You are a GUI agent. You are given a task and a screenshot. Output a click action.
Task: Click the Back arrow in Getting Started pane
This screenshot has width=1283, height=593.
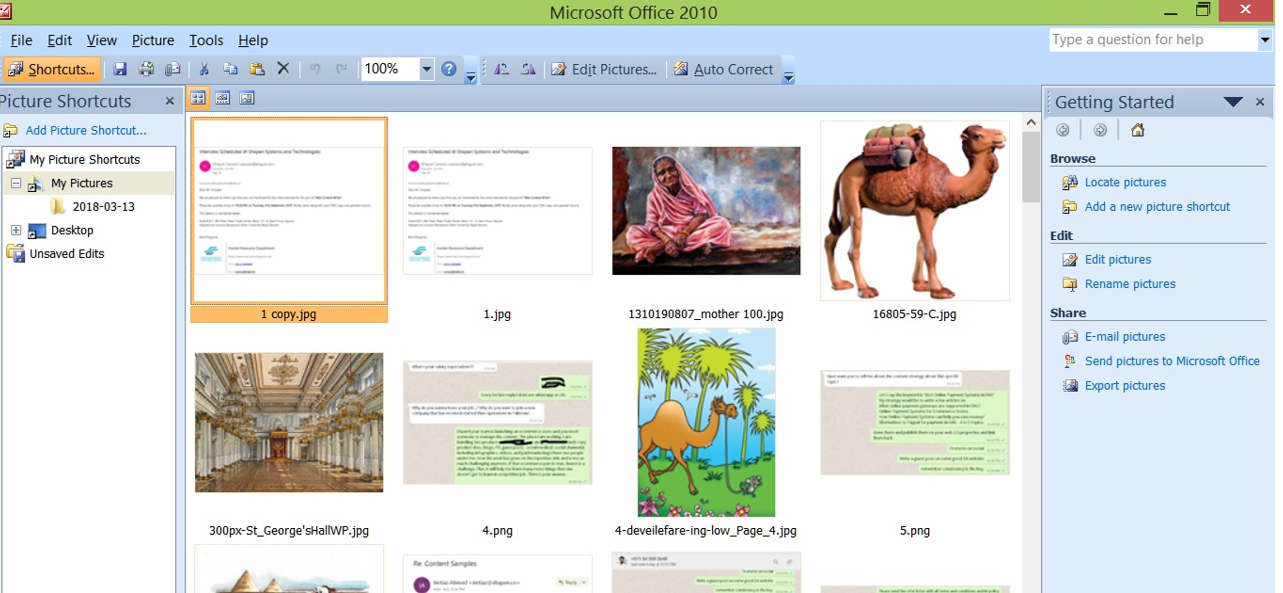1063,129
